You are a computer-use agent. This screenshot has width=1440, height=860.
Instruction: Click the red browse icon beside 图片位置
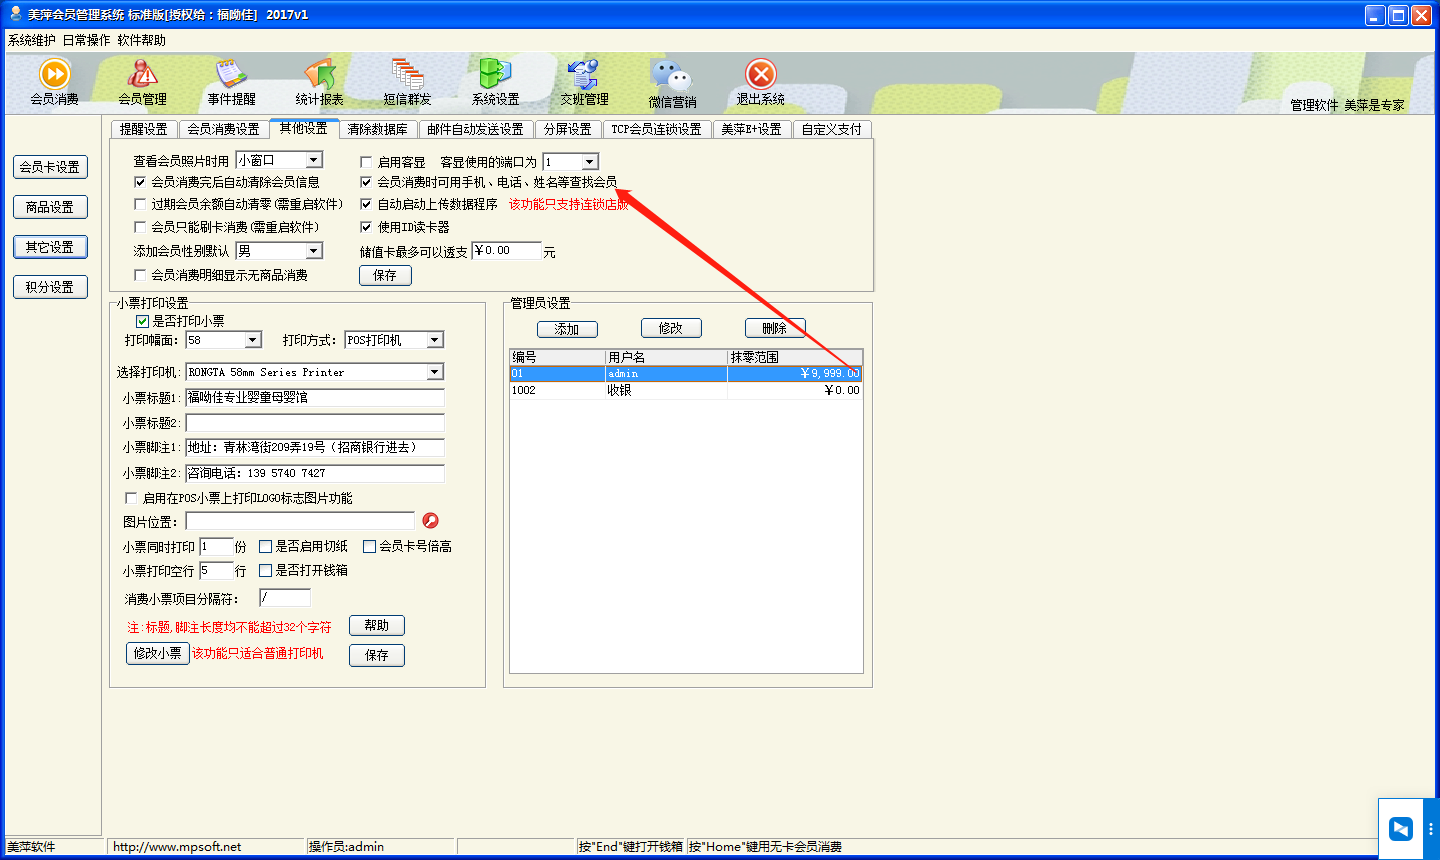point(431,521)
